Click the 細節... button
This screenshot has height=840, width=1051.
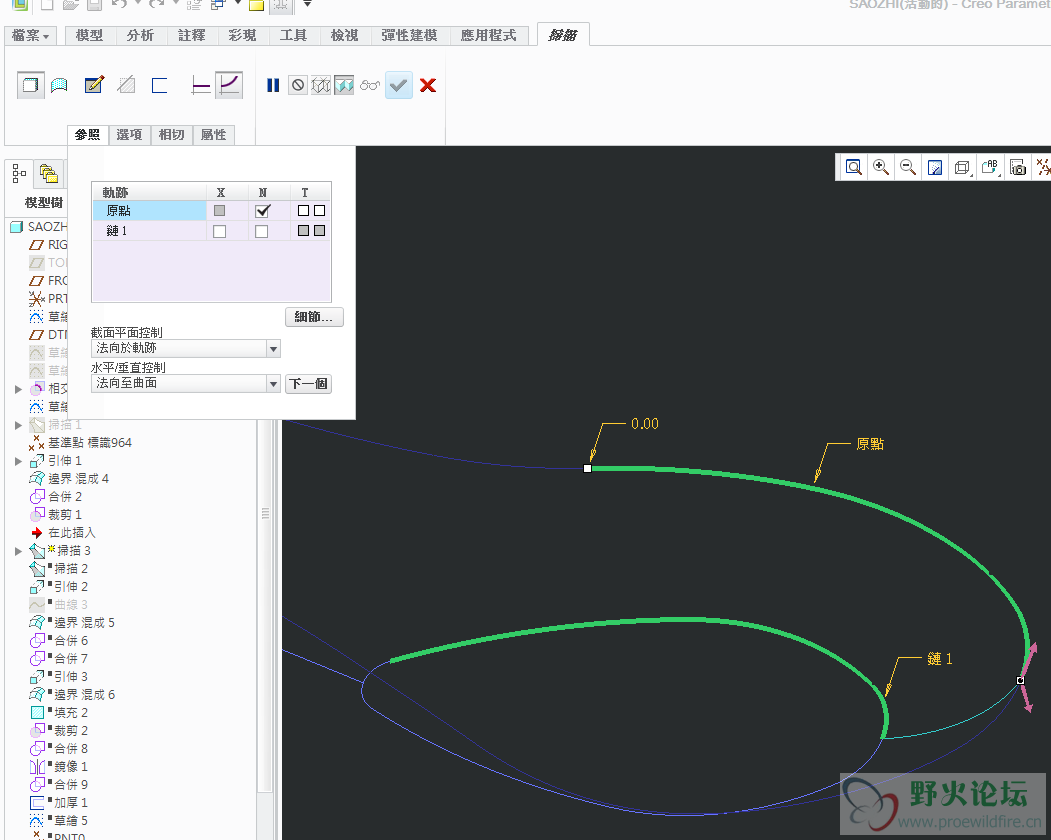[314, 317]
